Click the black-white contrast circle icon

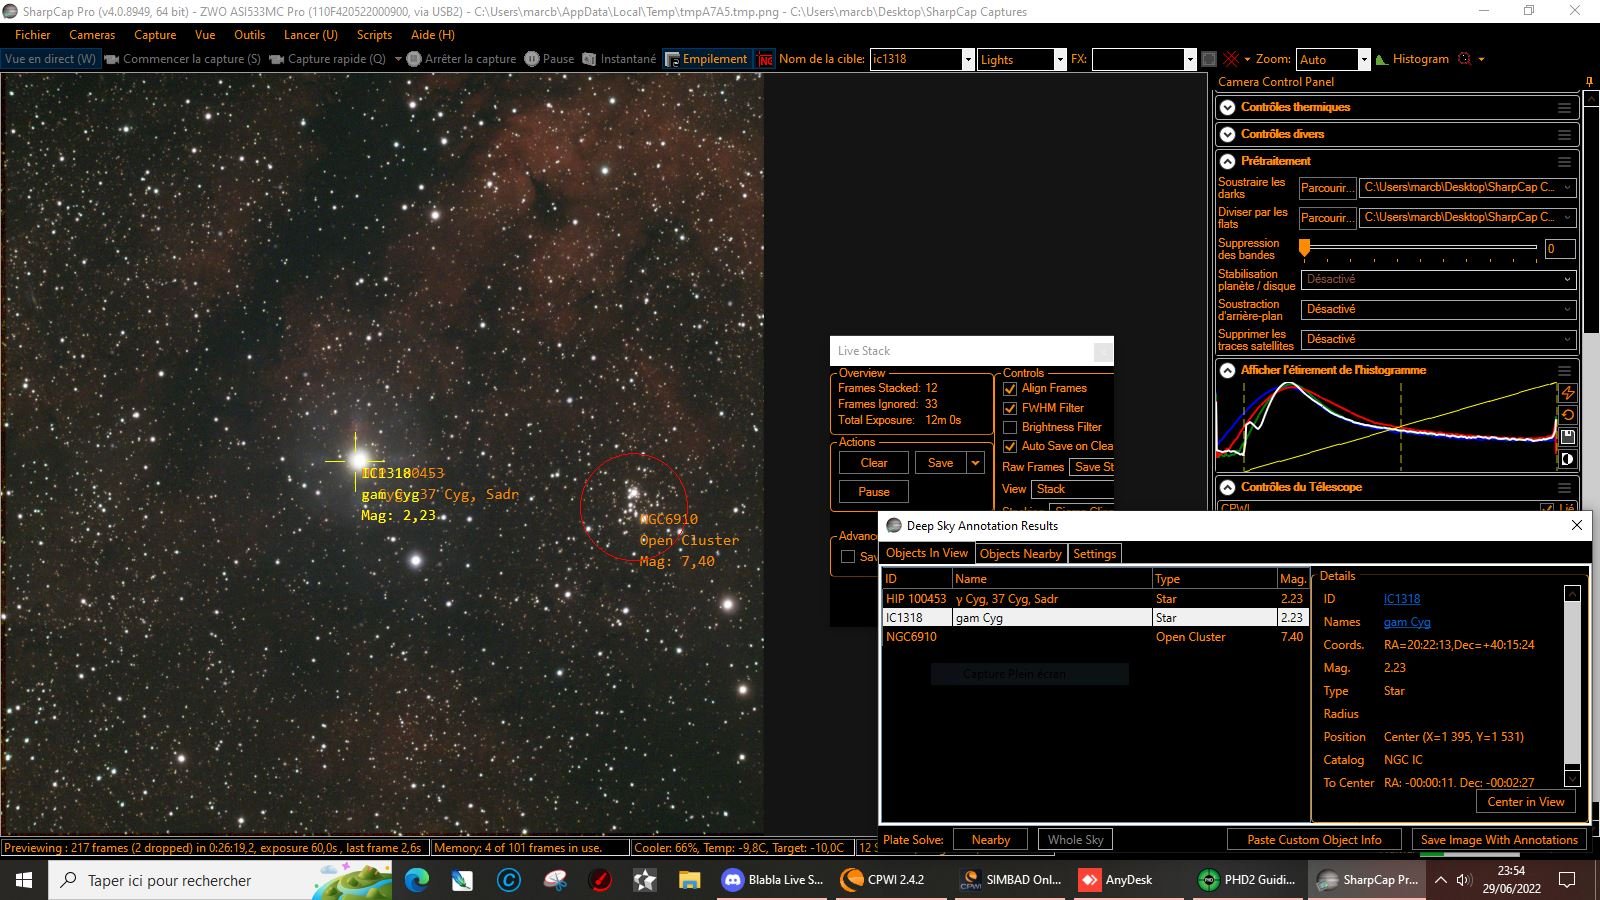1567,459
